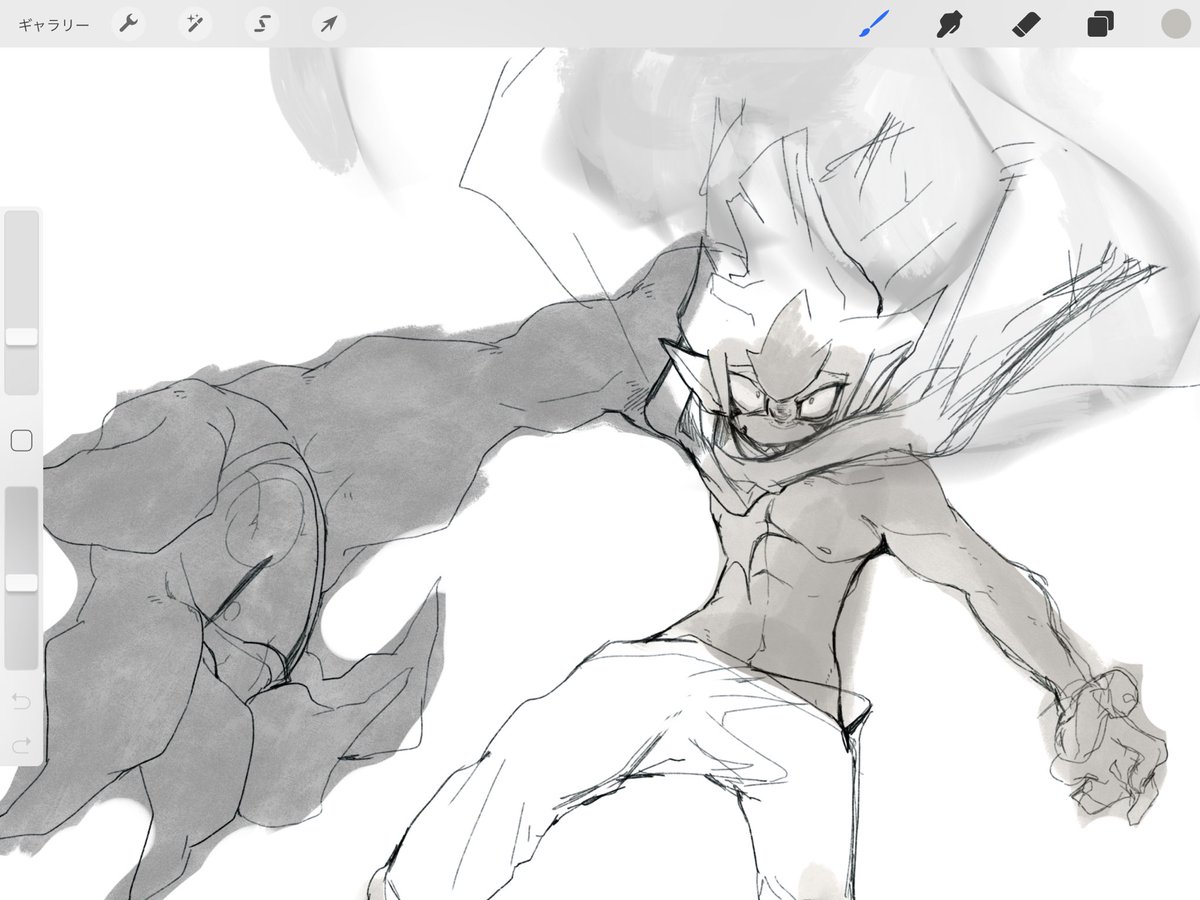1200x900 pixels.
Task: Activate the Selection S-shaped tool
Action: pos(261,24)
